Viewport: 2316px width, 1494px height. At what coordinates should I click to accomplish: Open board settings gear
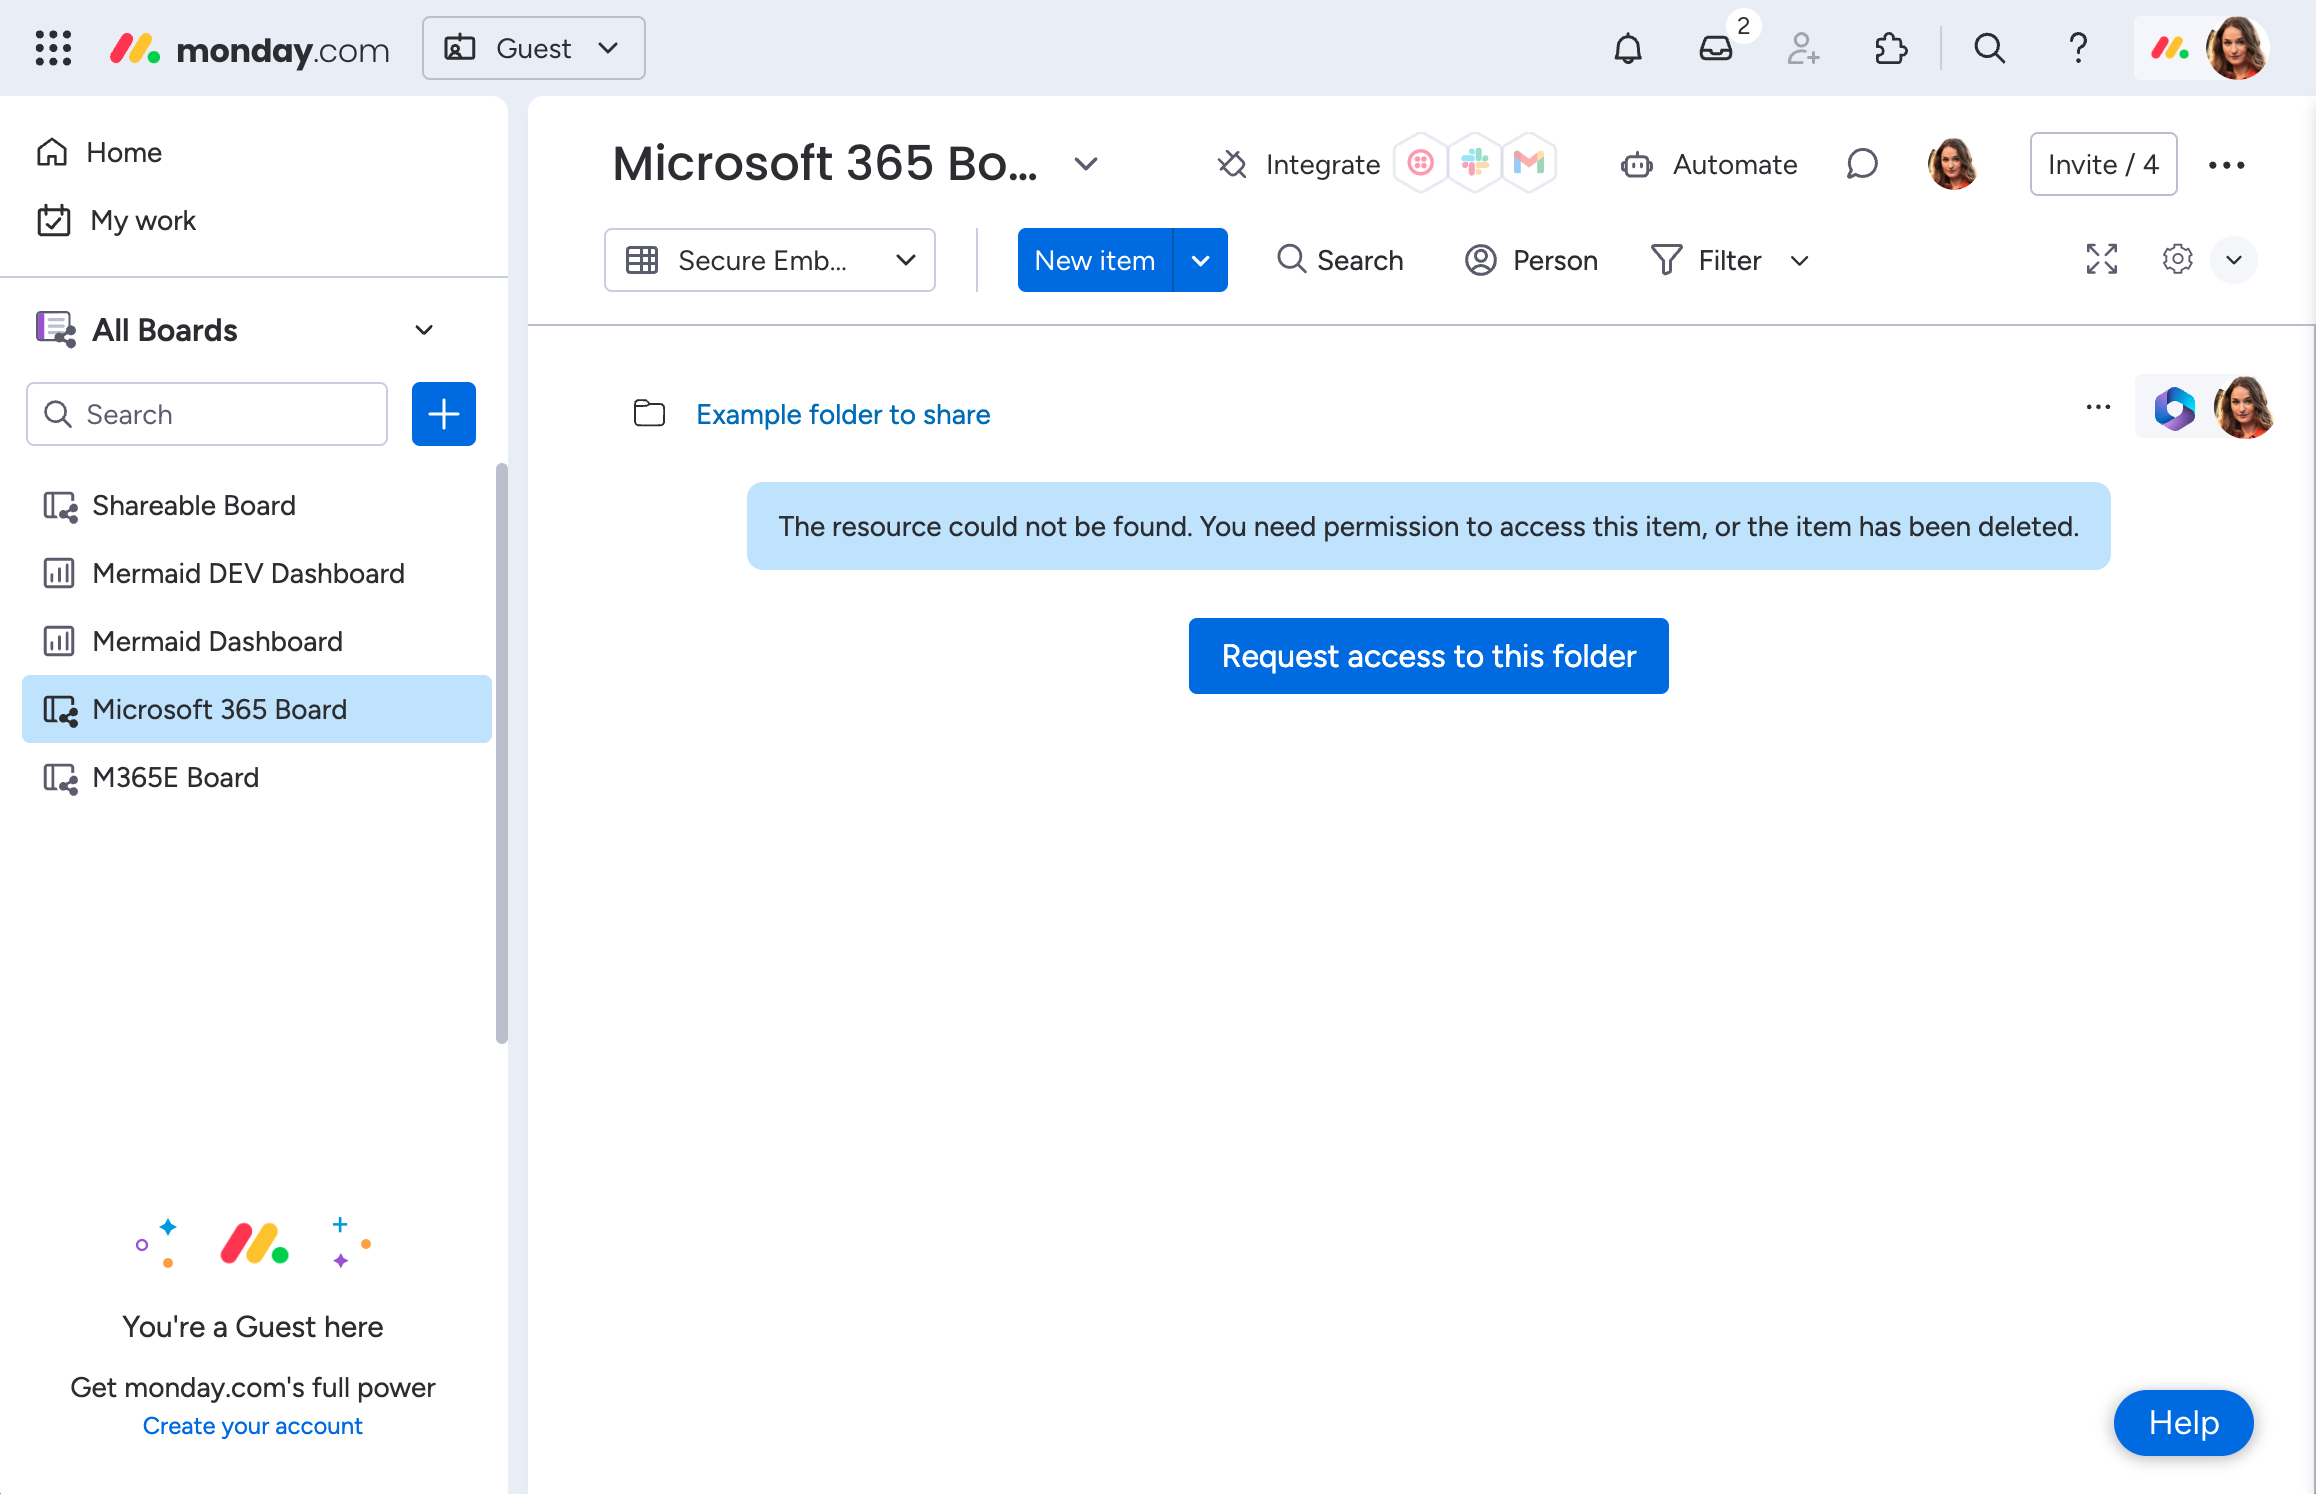tap(2177, 260)
